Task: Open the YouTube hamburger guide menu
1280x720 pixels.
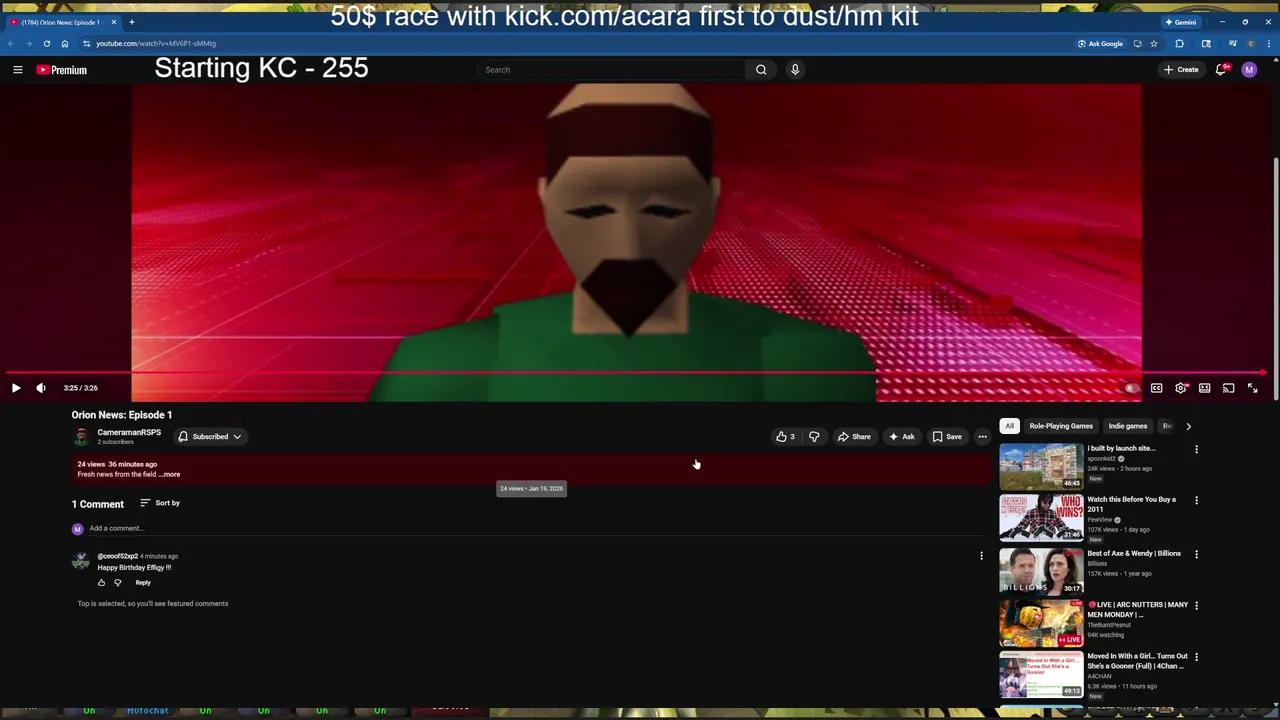Action: (17, 70)
